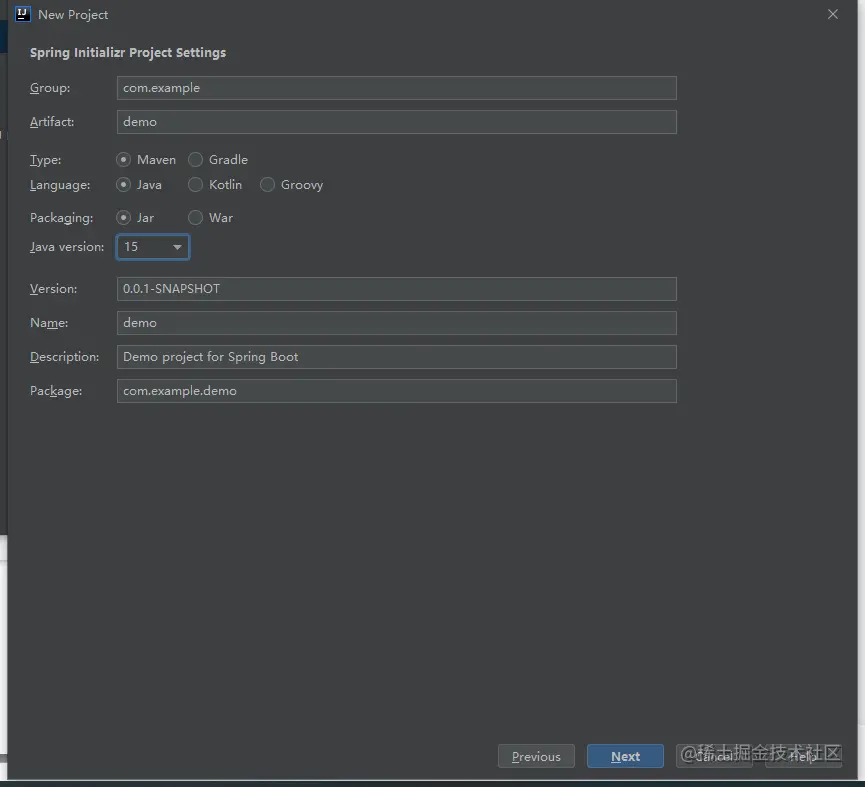The image size is (865, 787).
Task: Cancel the new project wizard
Action: [x=714, y=756]
